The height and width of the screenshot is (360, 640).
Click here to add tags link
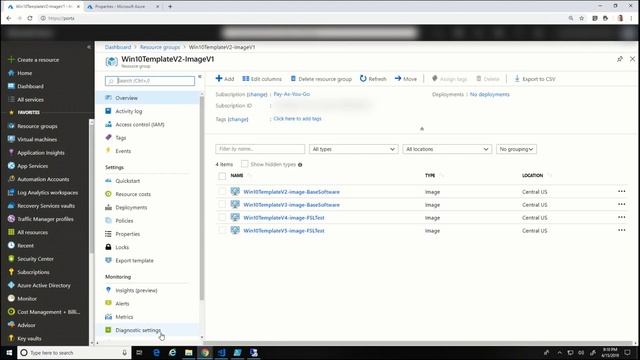coord(297,119)
